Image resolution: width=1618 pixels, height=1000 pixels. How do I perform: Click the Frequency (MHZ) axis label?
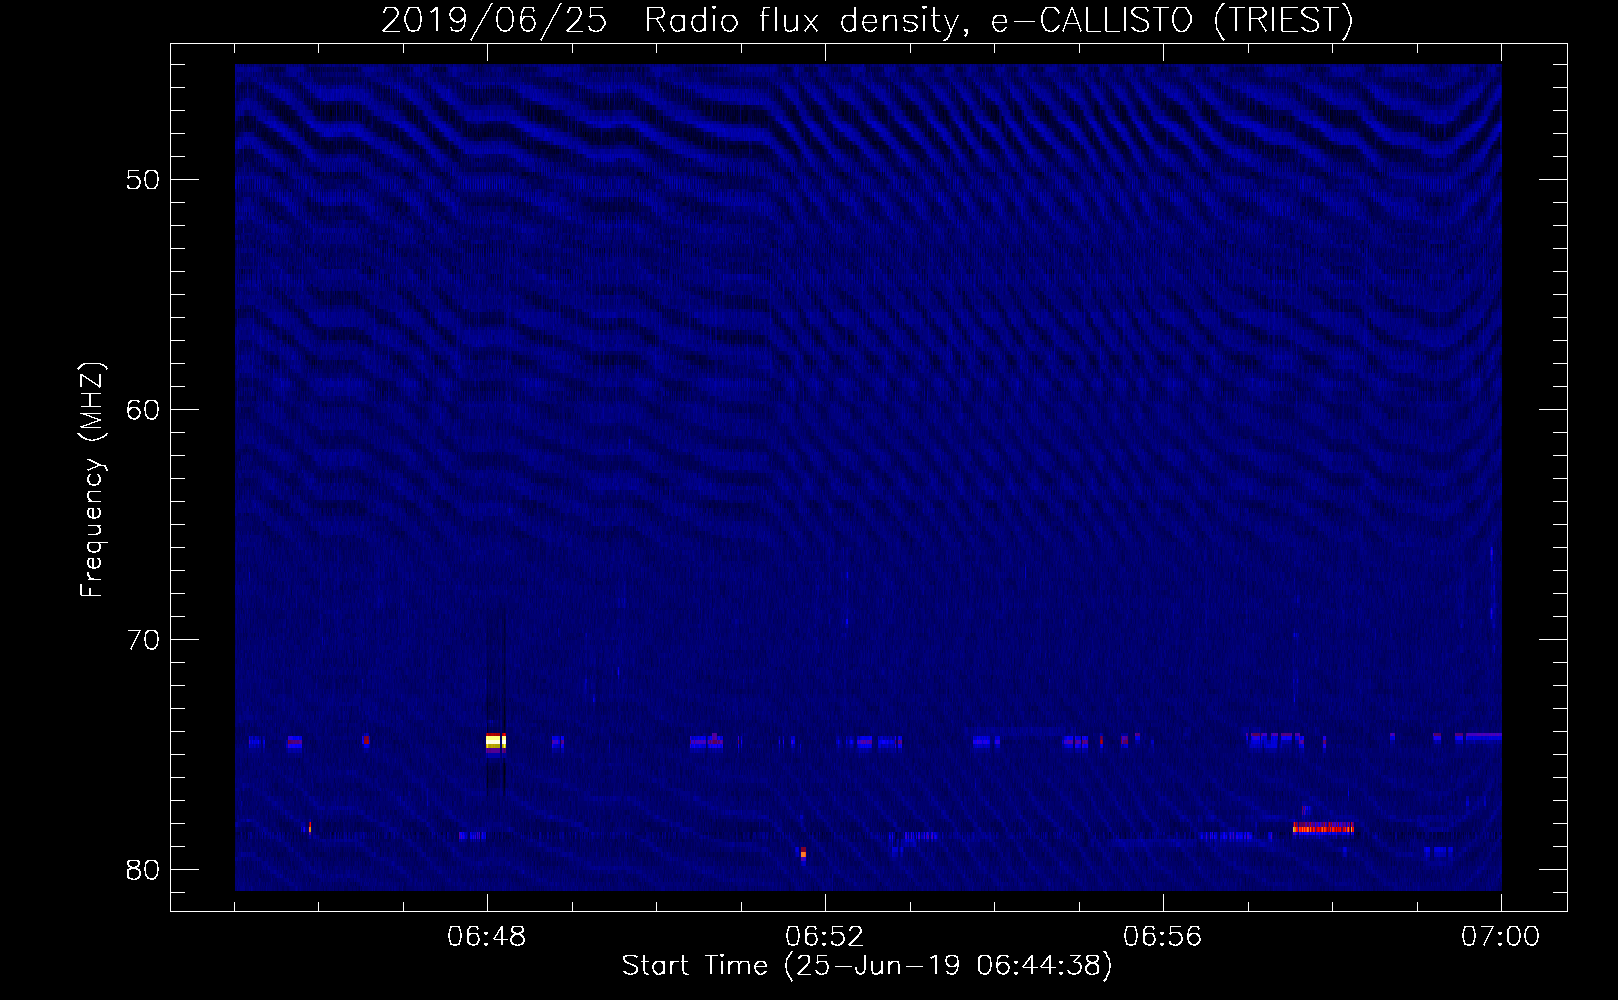pos(92,480)
